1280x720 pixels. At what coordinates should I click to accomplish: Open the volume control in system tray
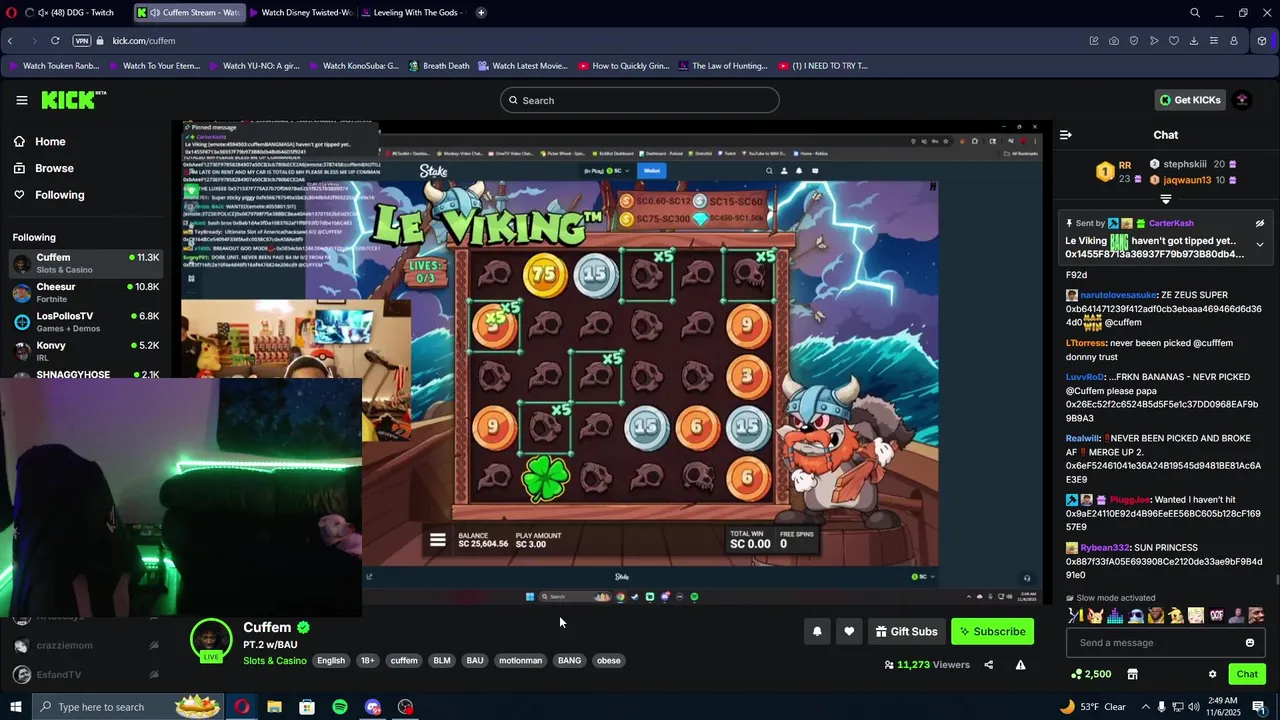point(1194,707)
